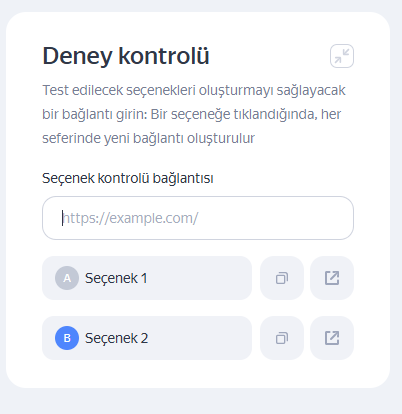
Task: Click the gray A badge circle
Action: pyautogui.click(x=67, y=278)
